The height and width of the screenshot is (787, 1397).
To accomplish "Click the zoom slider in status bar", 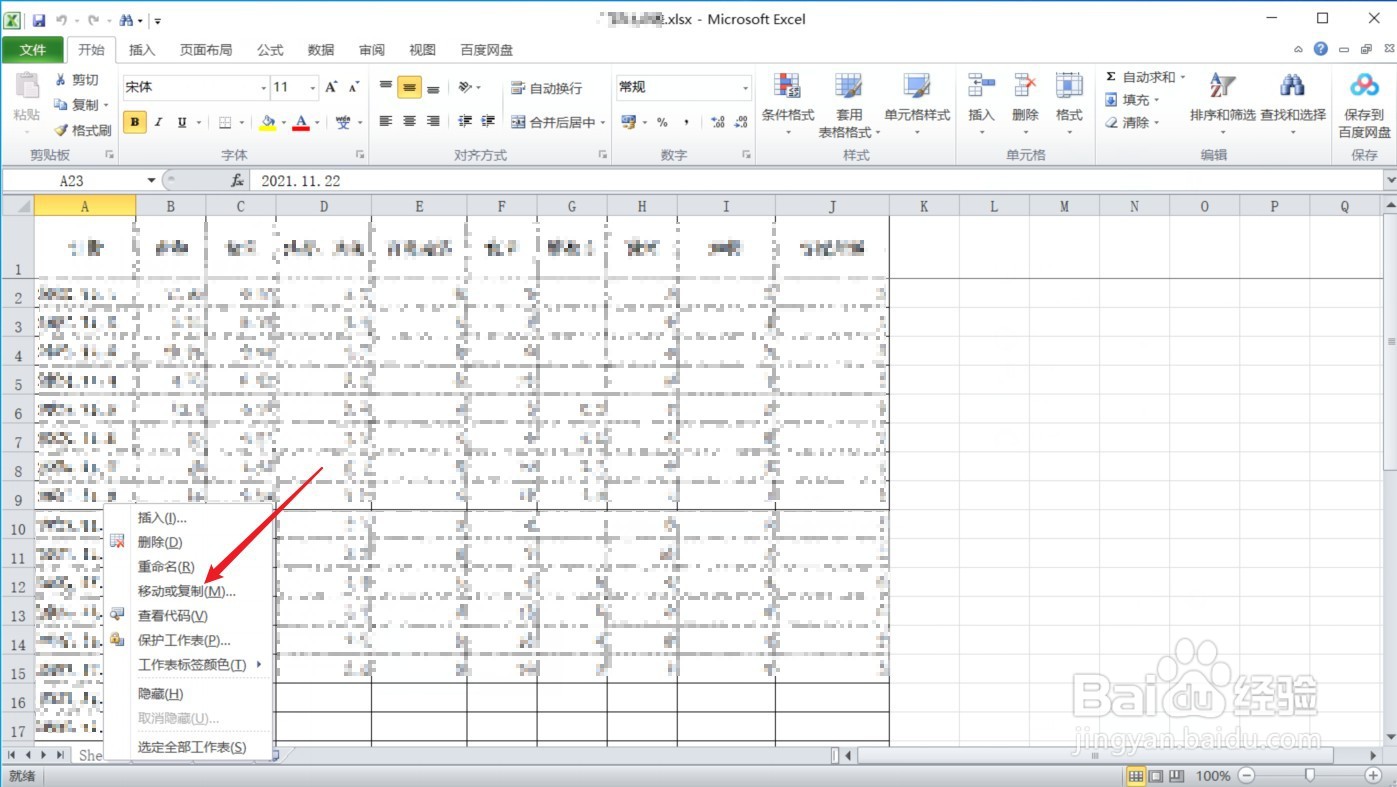I will (1310, 775).
